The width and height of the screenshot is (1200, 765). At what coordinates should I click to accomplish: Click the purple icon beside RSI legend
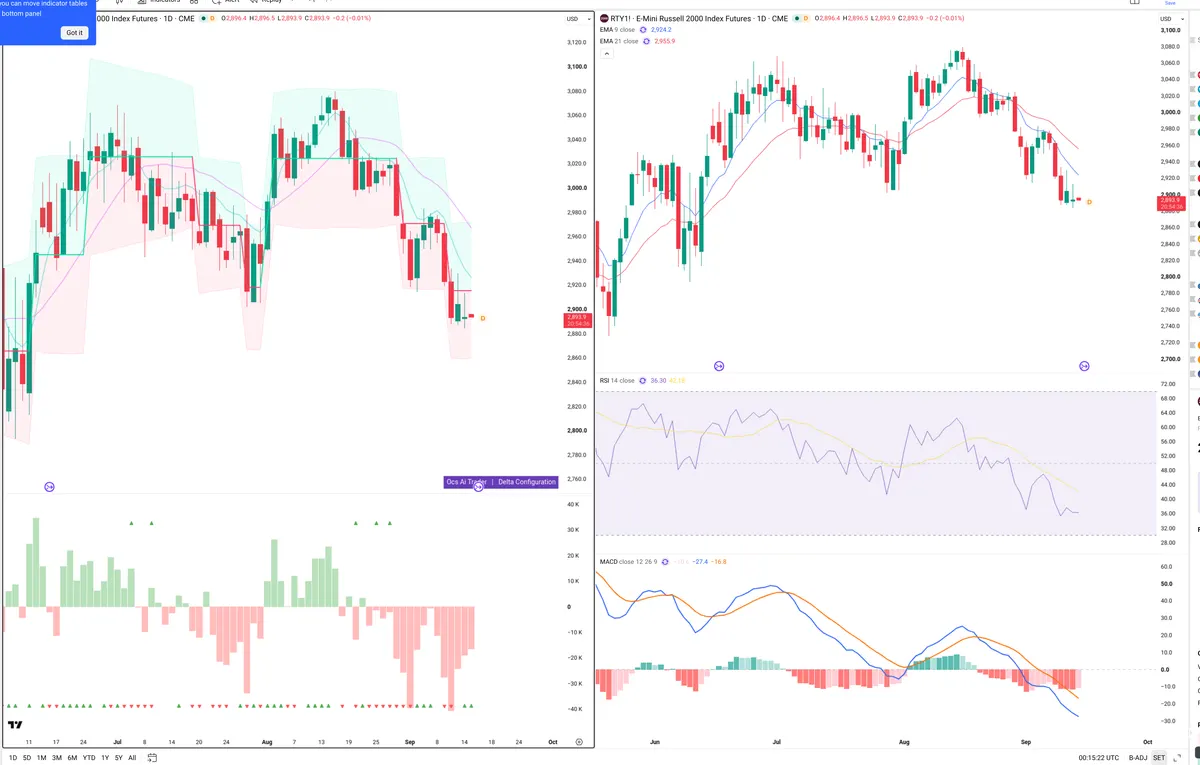click(643, 380)
